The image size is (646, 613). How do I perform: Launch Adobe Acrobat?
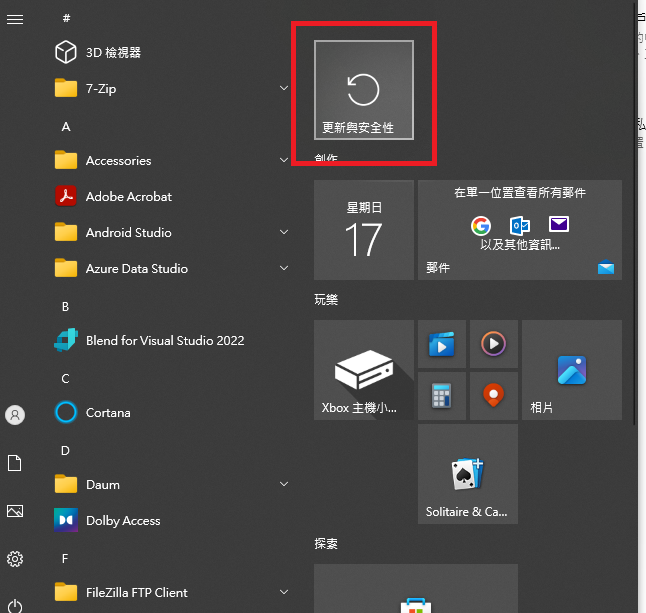(x=171, y=196)
